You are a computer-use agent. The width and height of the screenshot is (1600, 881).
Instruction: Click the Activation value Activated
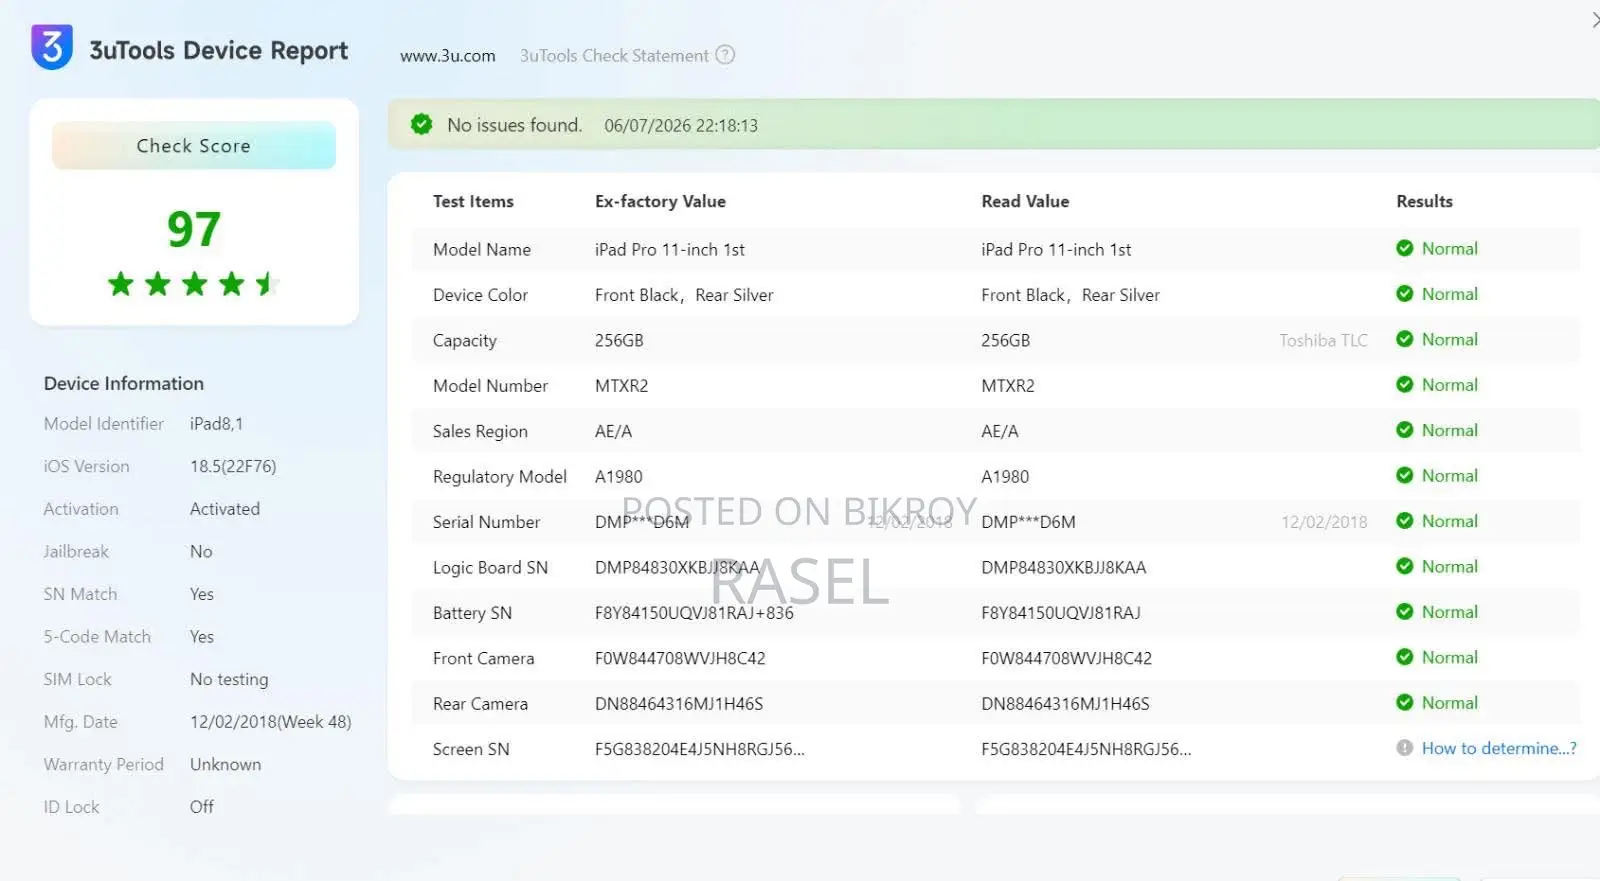coord(225,509)
